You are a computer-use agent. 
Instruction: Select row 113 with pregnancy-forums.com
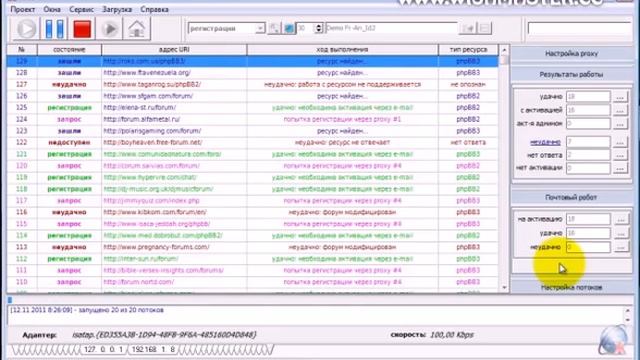click(x=252, y=247)
